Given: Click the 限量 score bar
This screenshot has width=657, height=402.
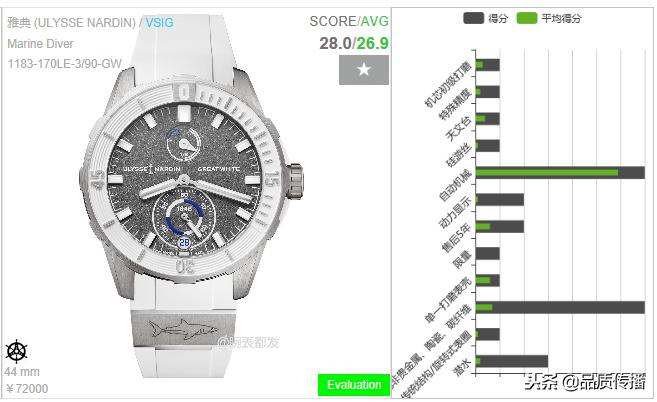Looking at the screenshot, I should coord(488,254).
